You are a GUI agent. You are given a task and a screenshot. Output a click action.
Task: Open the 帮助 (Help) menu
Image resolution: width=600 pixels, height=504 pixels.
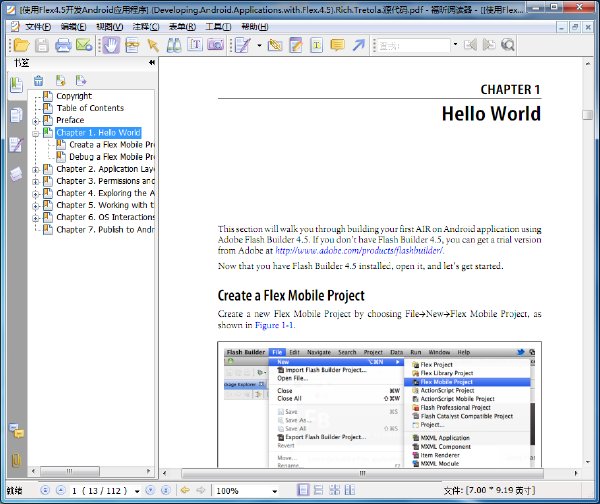click(254, 27)
